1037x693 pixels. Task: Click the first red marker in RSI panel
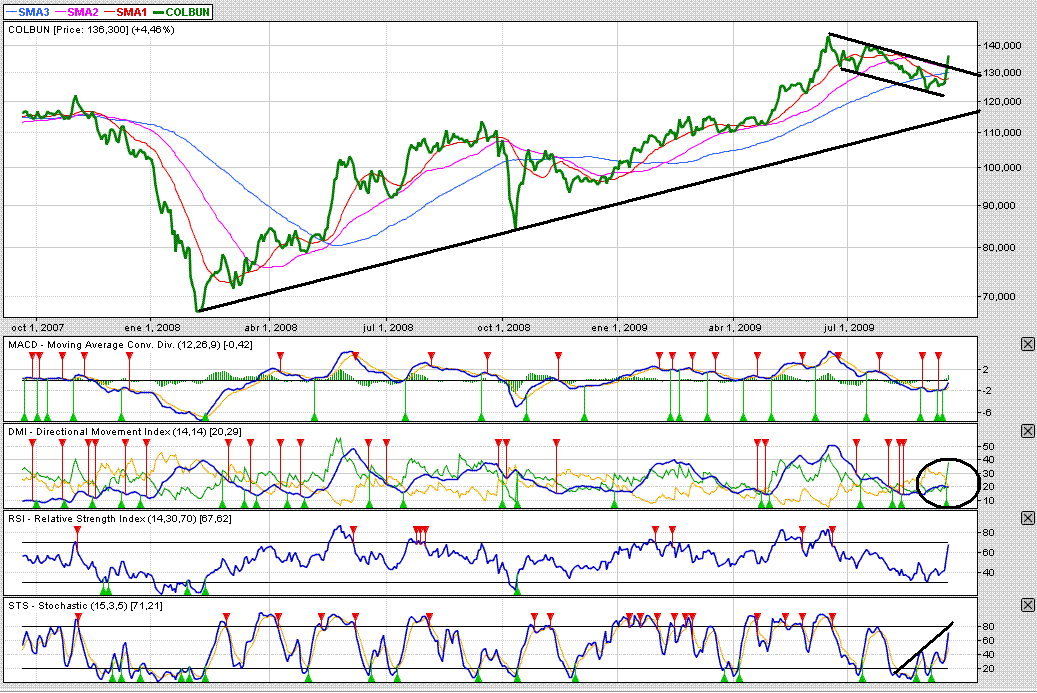pyautogui.click(x=77, y=530)
